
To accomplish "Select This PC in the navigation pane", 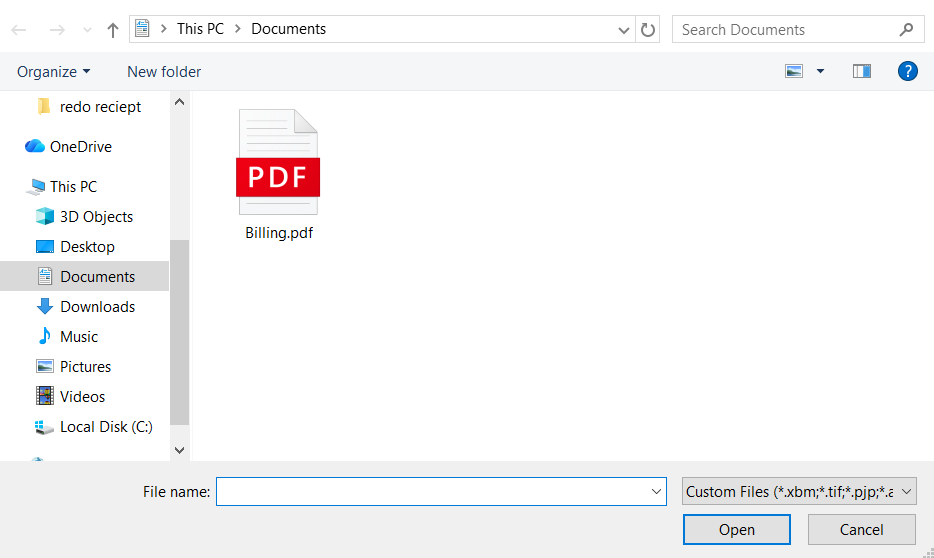I will pyautogui.click(x=73, y=186).
